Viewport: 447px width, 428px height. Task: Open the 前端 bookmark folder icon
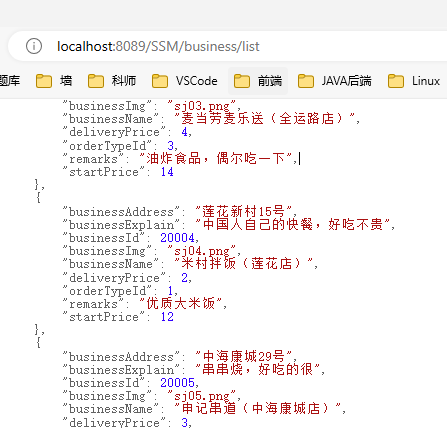[242, 81]
